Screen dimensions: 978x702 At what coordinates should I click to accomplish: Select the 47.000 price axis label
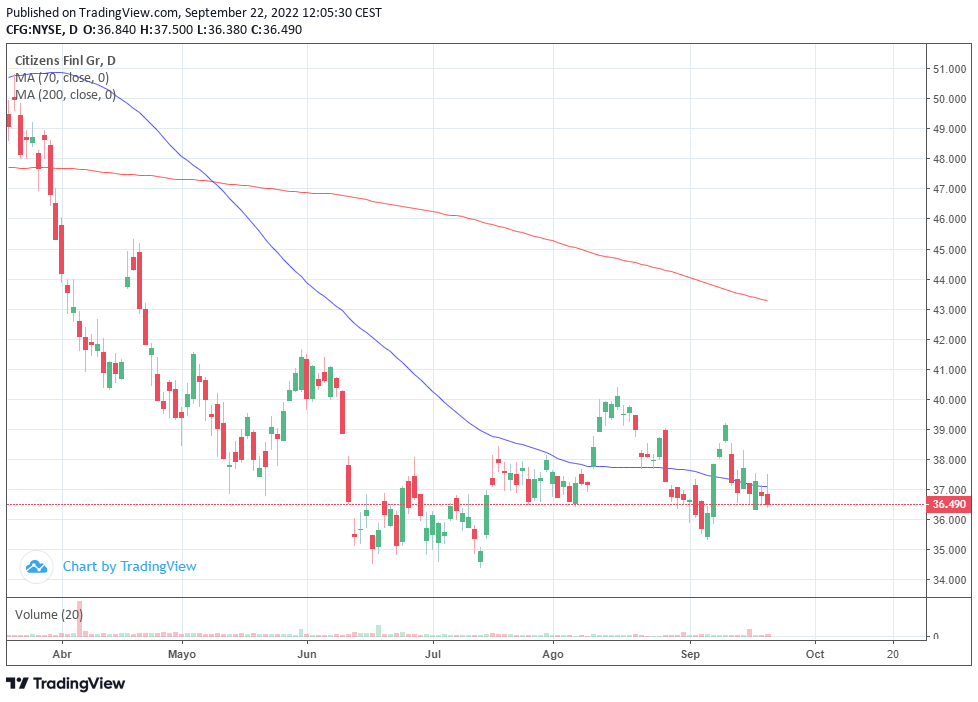[949, 189]
